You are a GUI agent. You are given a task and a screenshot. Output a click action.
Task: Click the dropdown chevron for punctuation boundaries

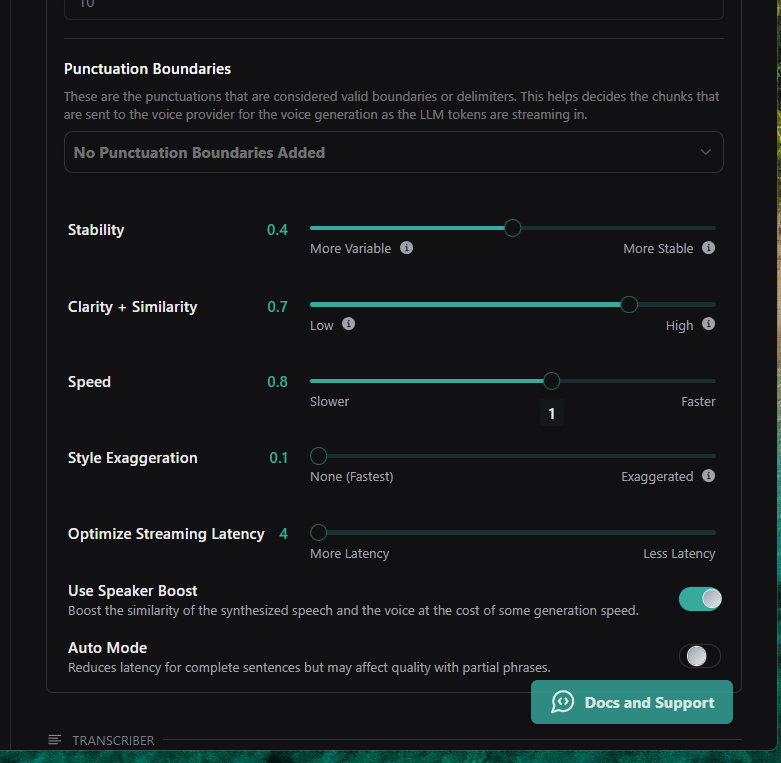[706, 153]
